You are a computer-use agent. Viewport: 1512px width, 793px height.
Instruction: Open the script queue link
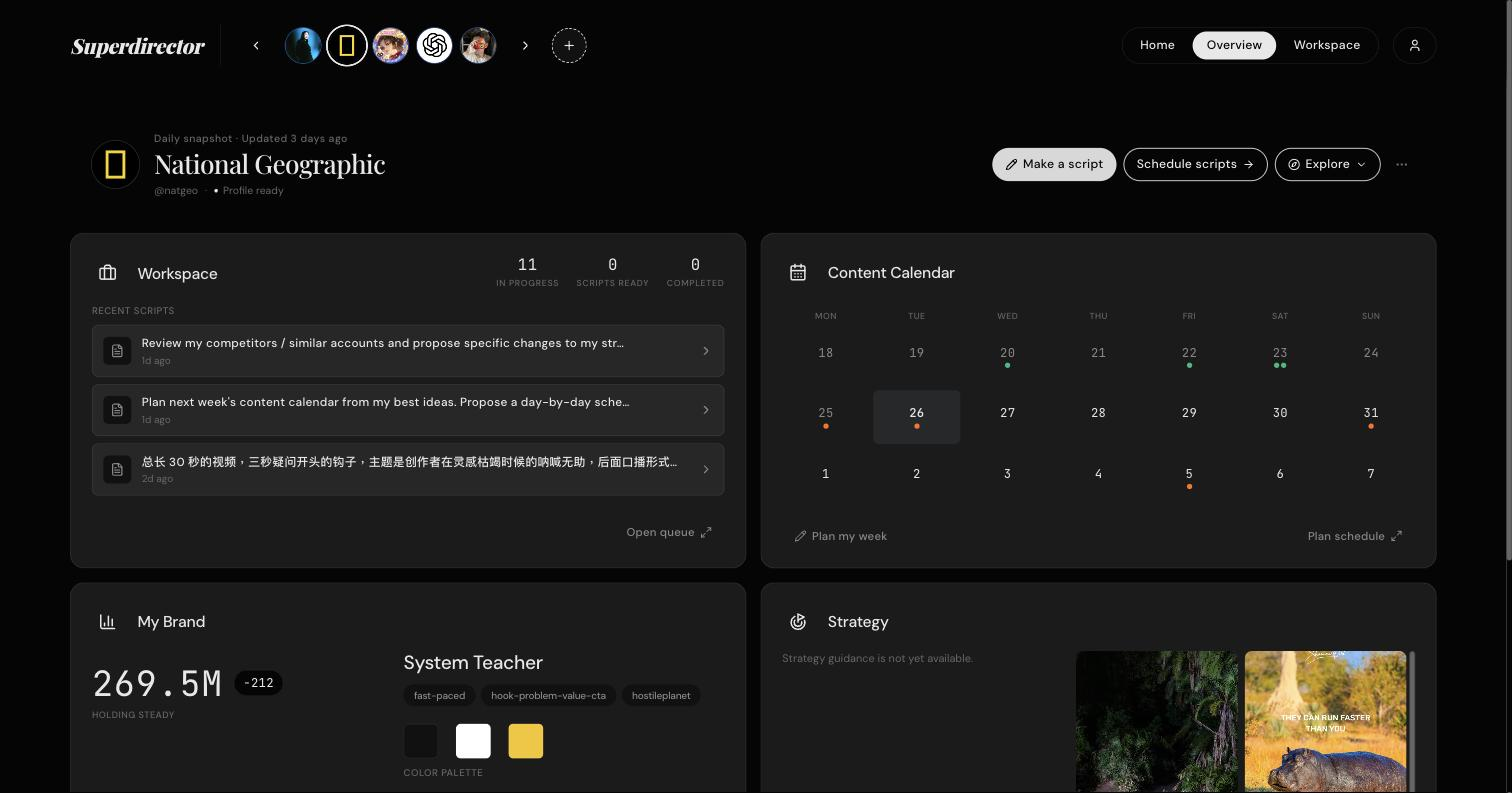(669, 532)
